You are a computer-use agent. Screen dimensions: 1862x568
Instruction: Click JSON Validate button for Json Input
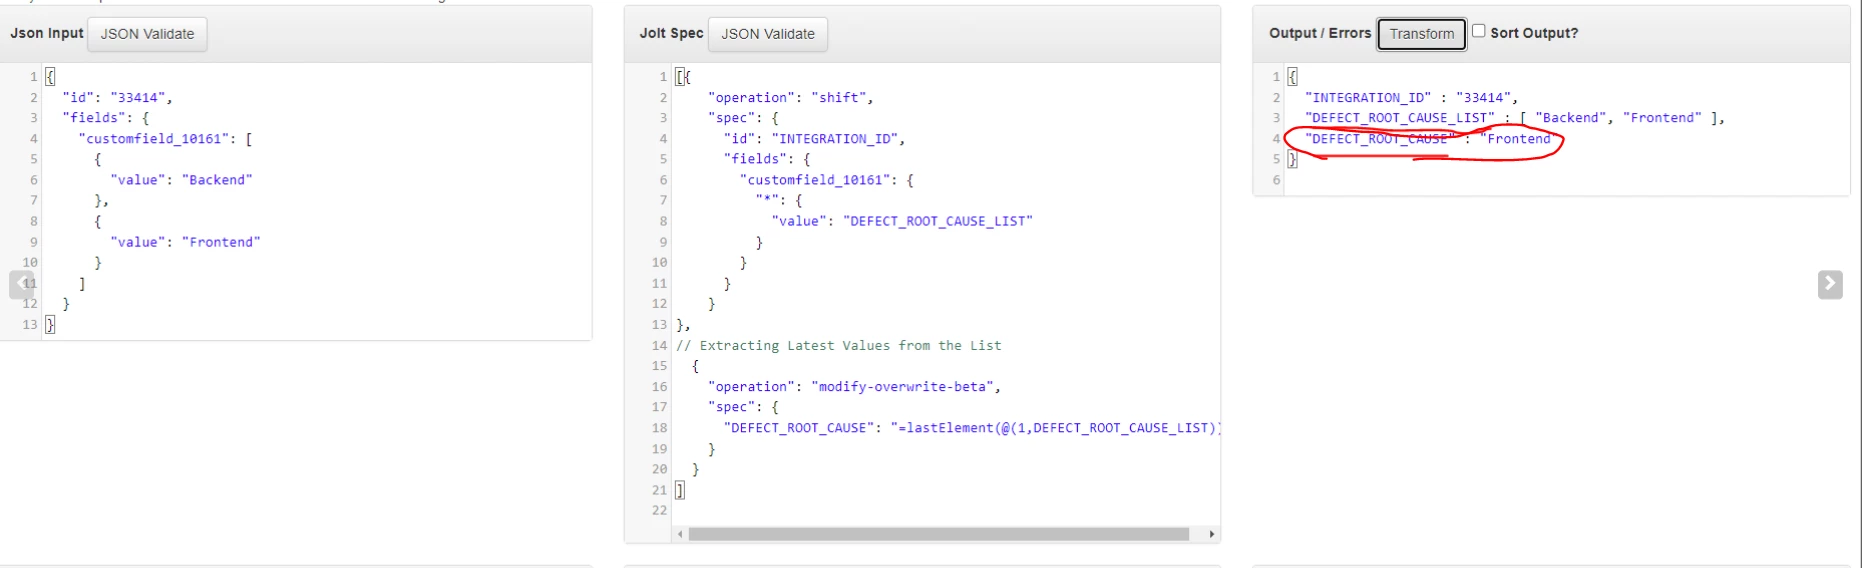[x=147, y=34]
